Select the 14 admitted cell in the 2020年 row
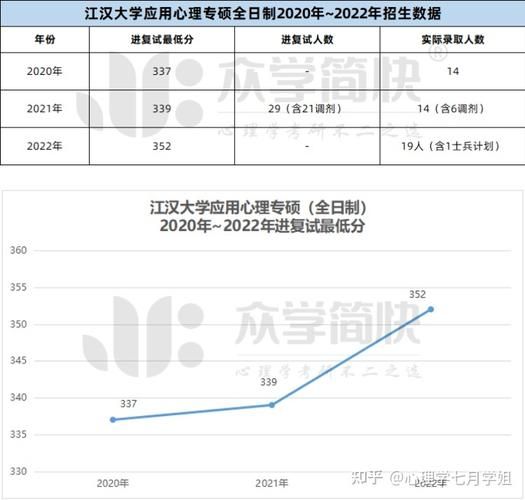 (x=453, y=71)
